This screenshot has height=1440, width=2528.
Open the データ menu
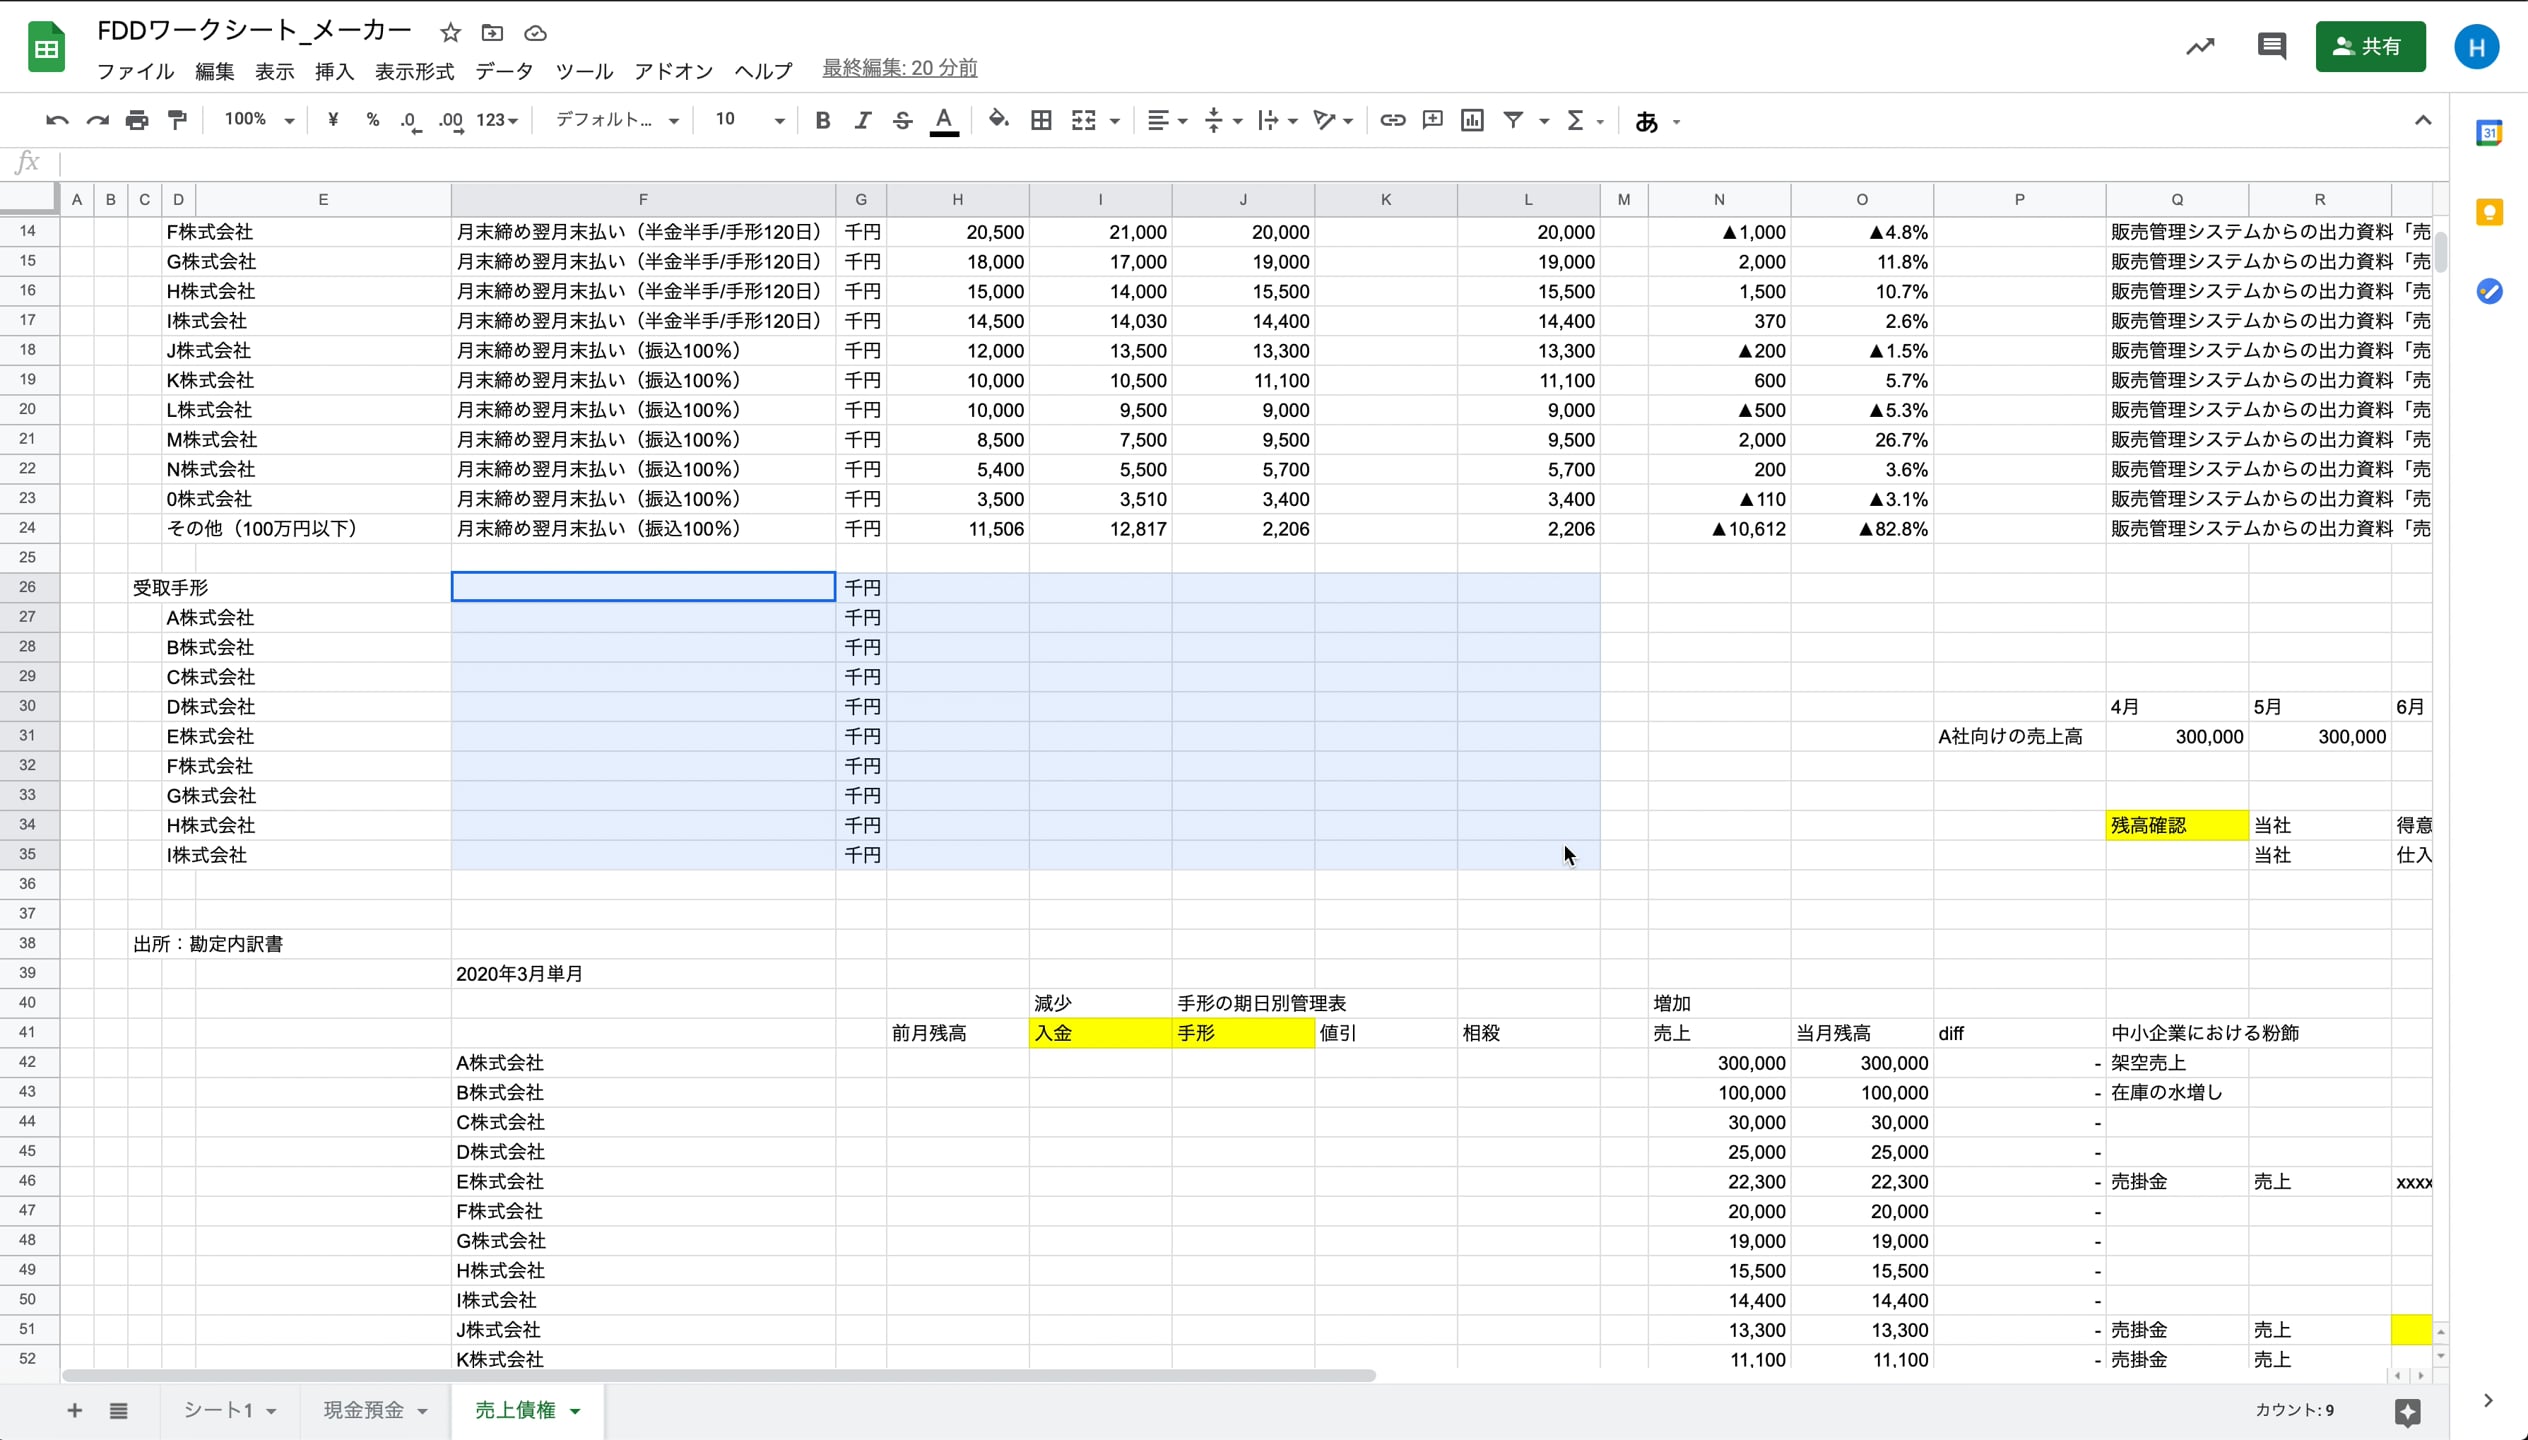click(x=504, y=71)
